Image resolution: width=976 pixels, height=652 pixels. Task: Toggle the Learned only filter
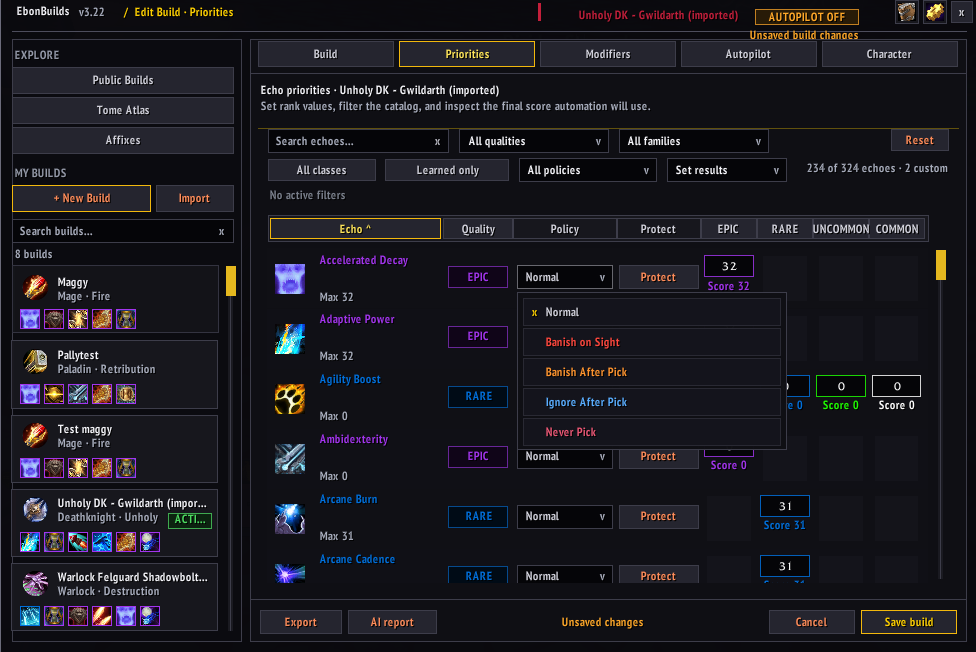pyautogui.click(x=447, y=170)
